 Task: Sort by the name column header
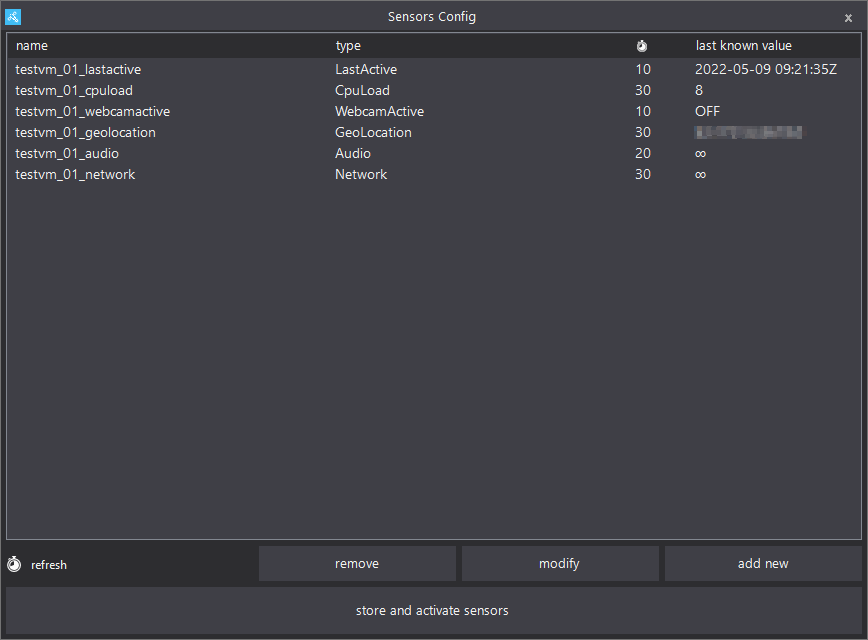pos(32,46)
